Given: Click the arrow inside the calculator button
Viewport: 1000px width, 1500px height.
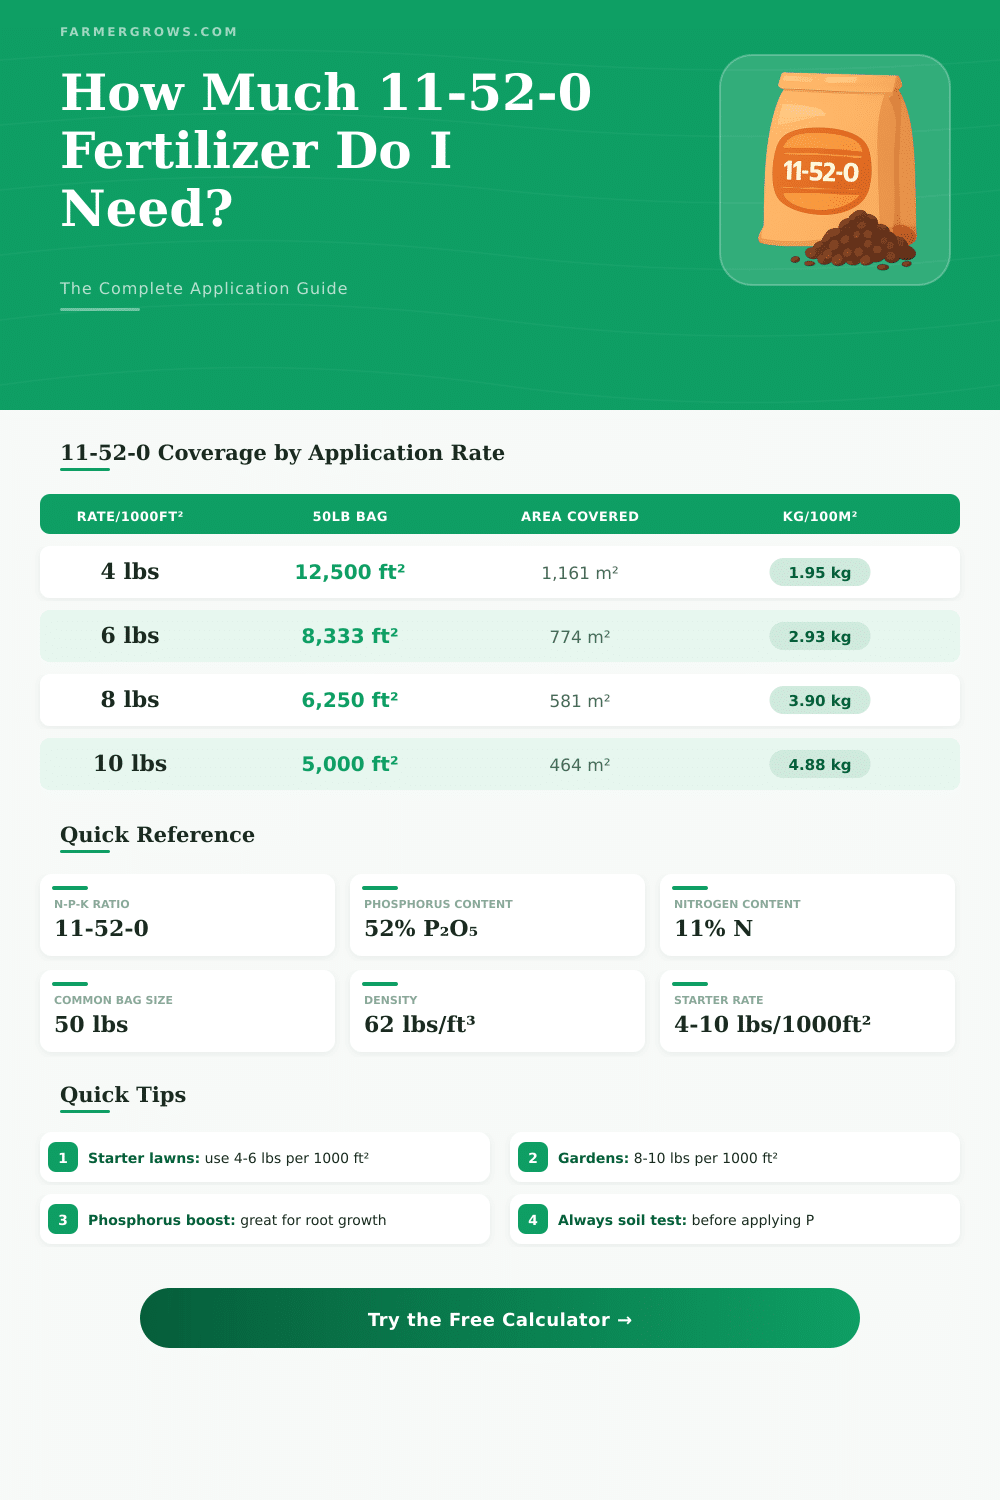Looking at the screenshot, I should [x=627, y=1319].
